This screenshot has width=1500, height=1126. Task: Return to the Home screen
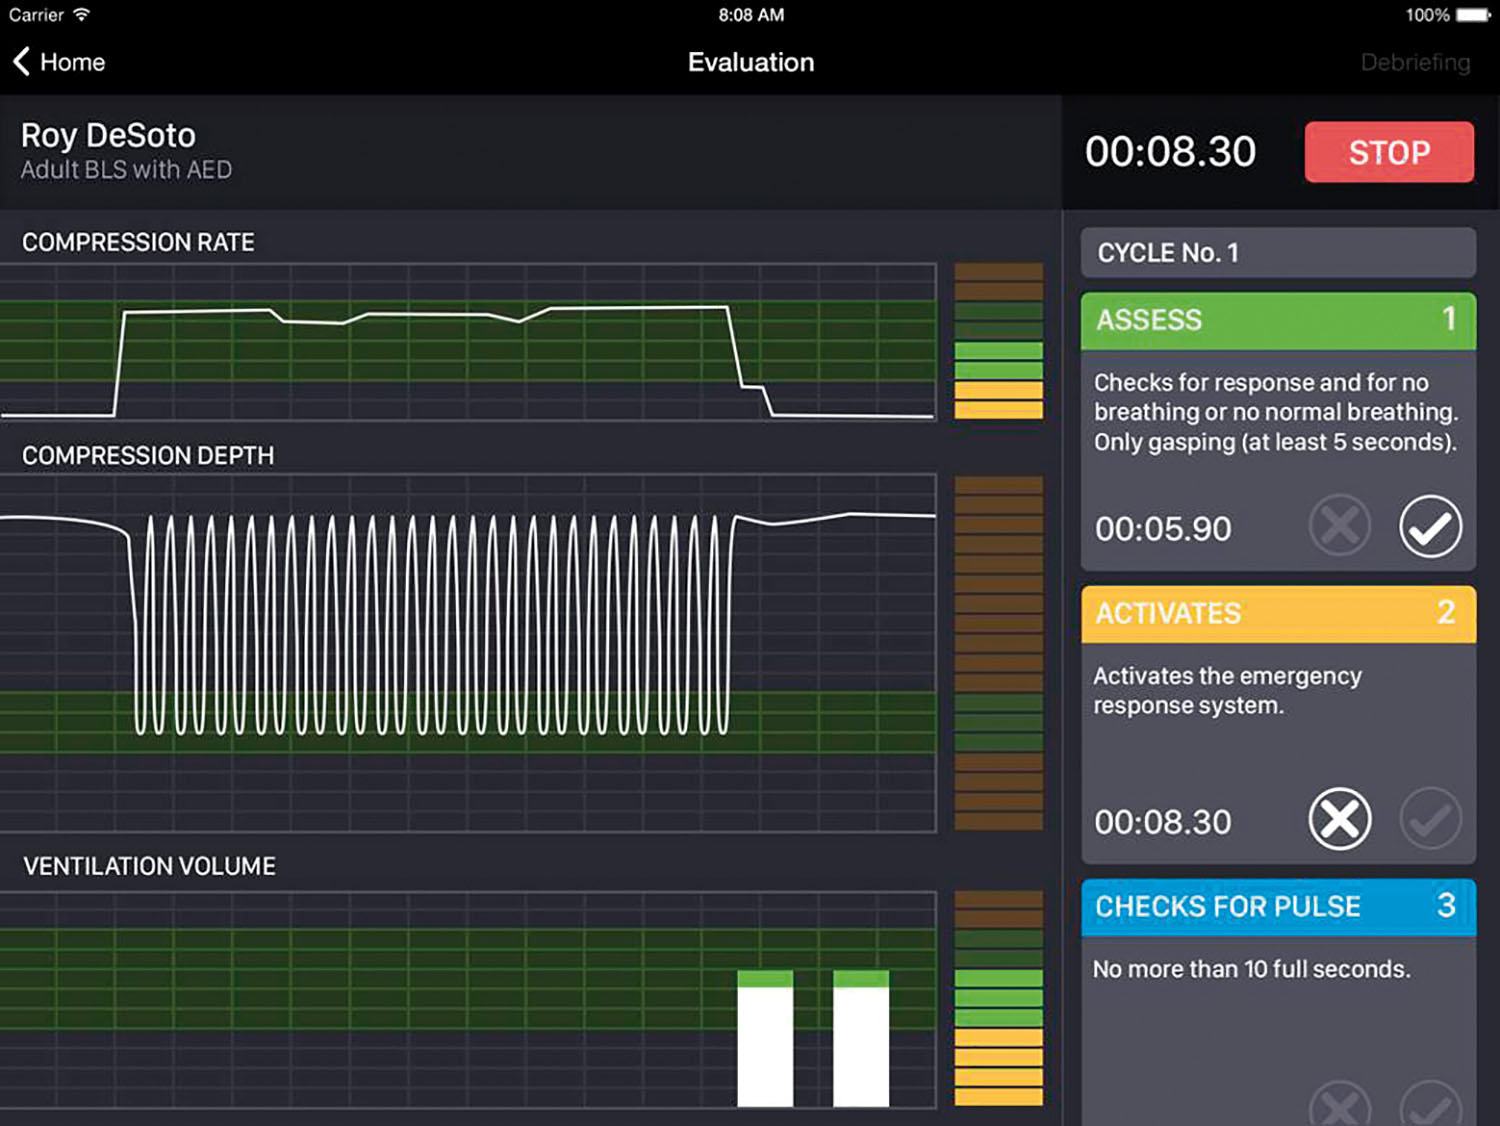pyautogui.click(x=72, y=61)
